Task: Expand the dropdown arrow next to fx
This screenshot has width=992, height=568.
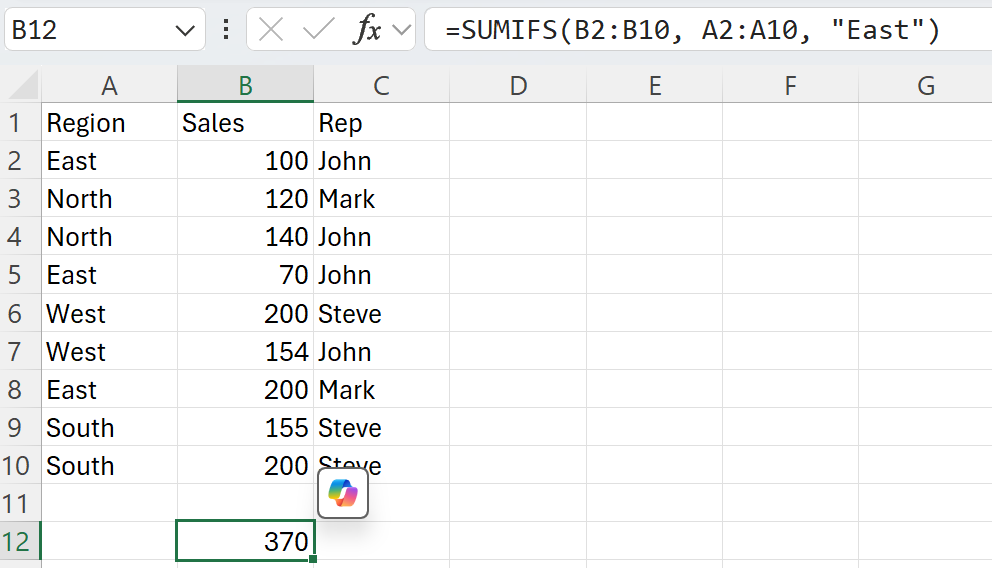Action: pos(402,30)
